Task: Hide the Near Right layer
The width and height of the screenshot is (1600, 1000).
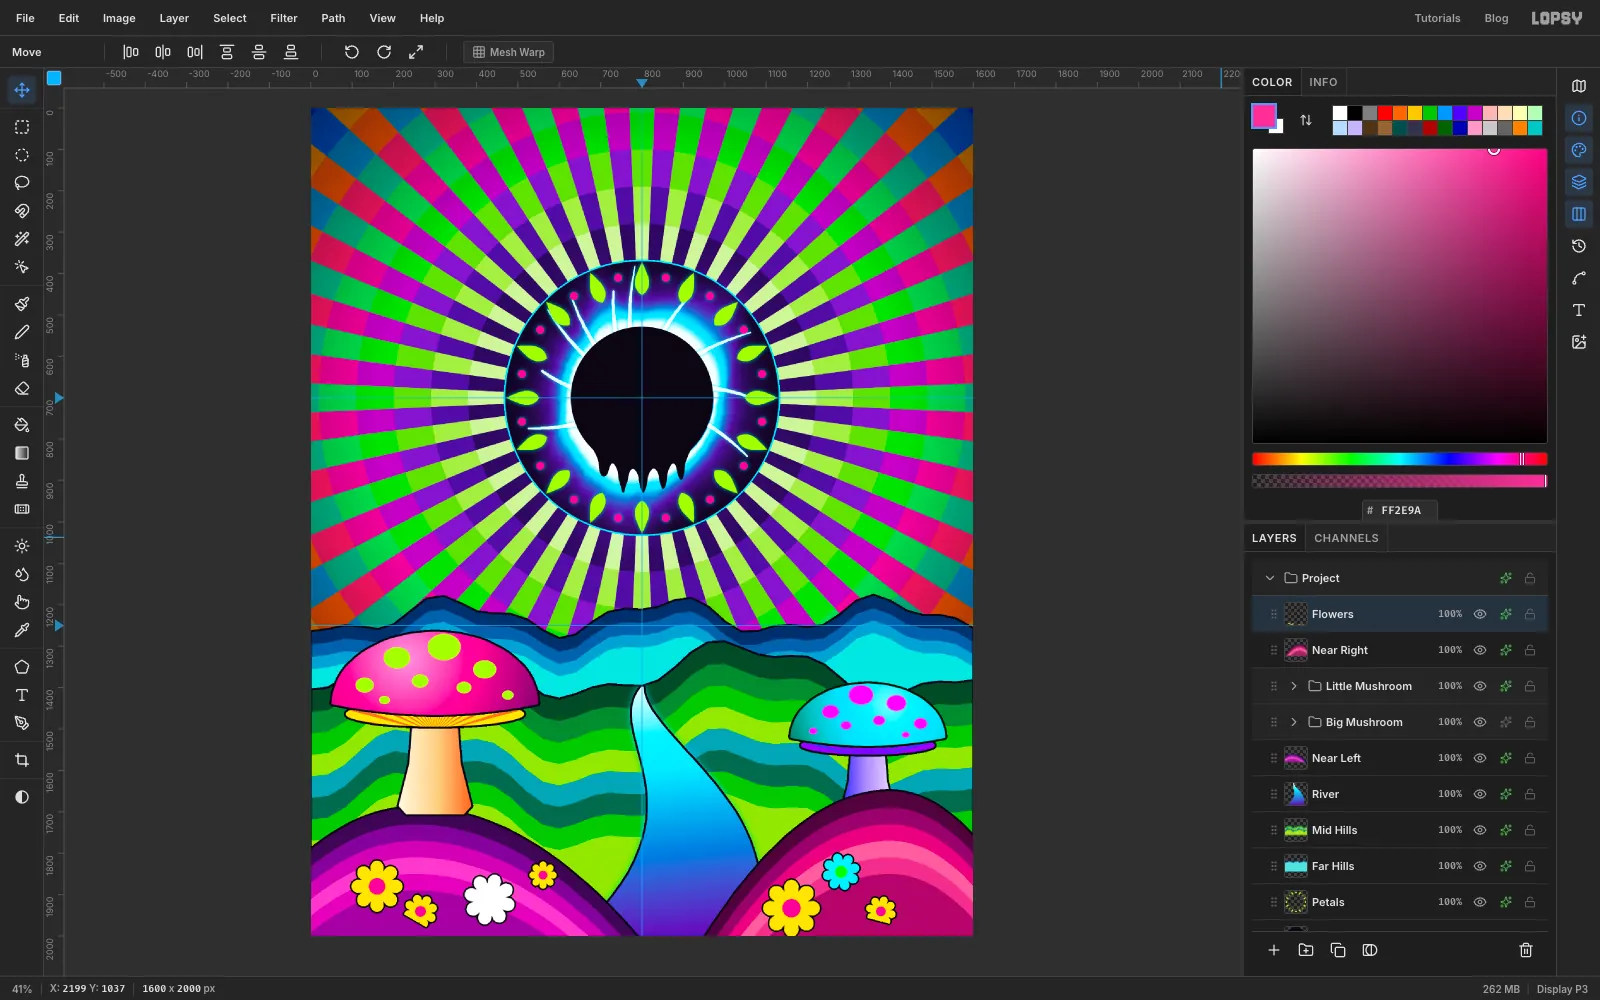Action: [1480, 650]
